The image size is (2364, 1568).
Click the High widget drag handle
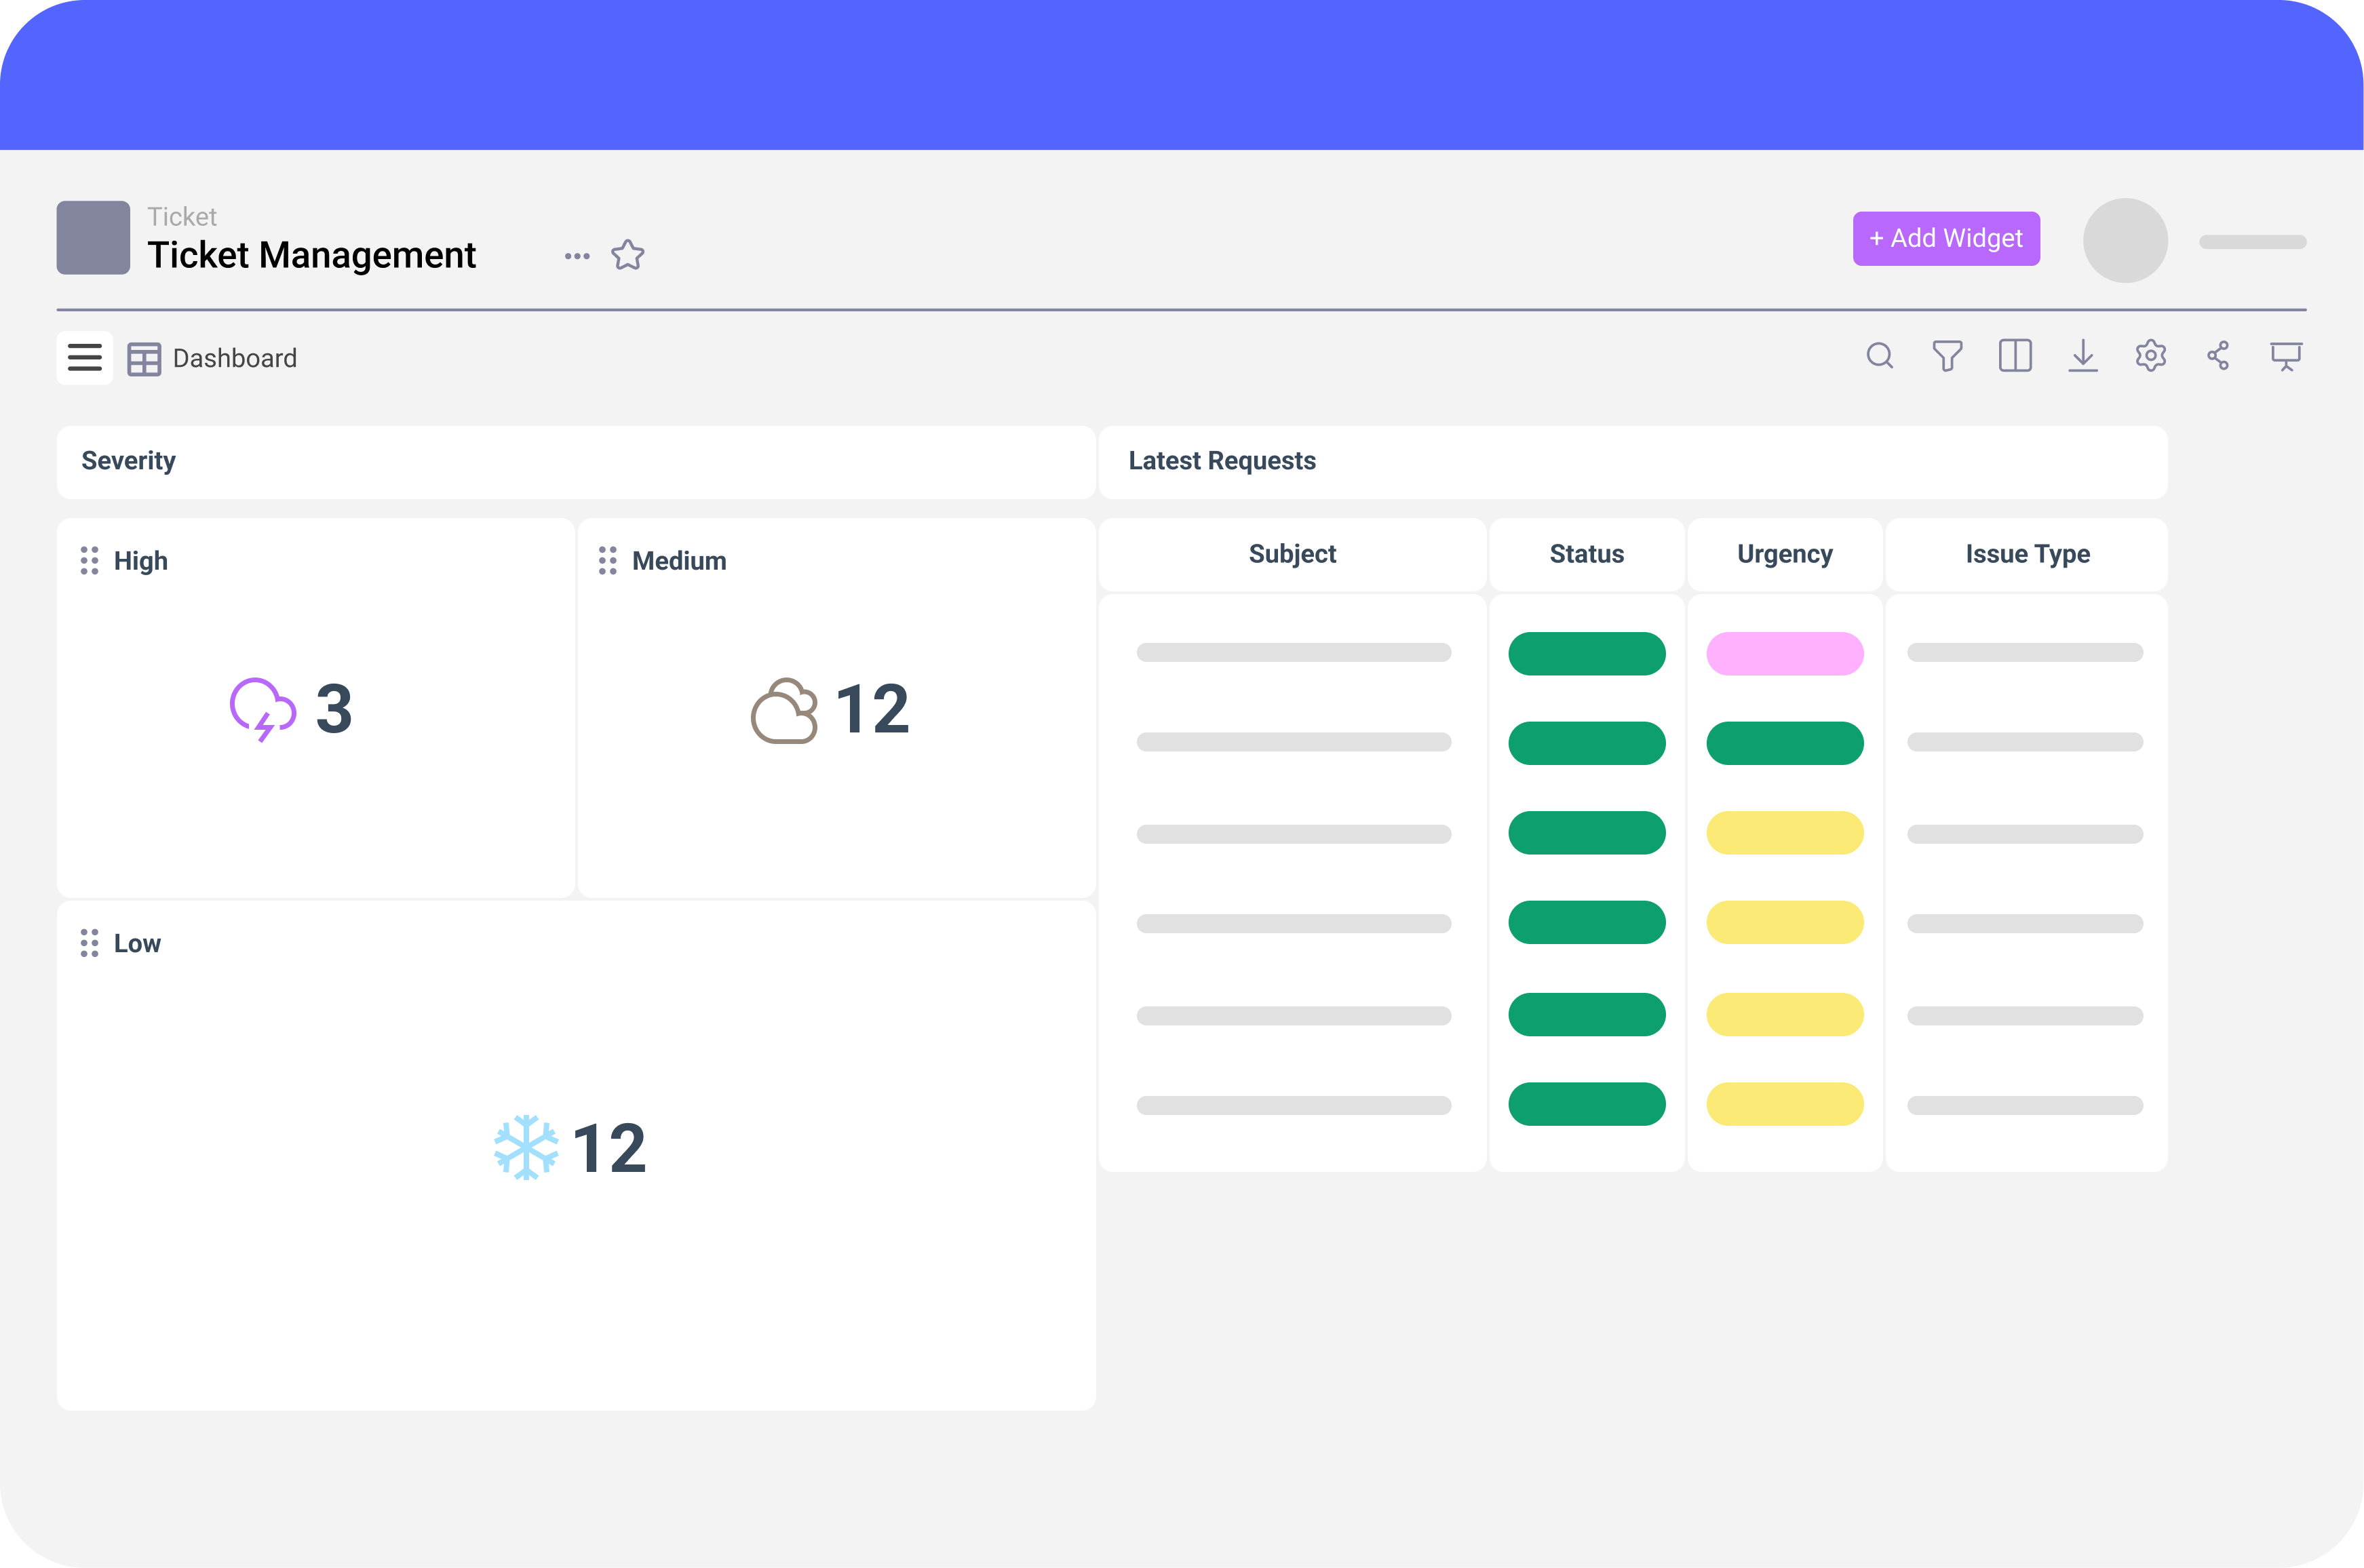[89, 560]
